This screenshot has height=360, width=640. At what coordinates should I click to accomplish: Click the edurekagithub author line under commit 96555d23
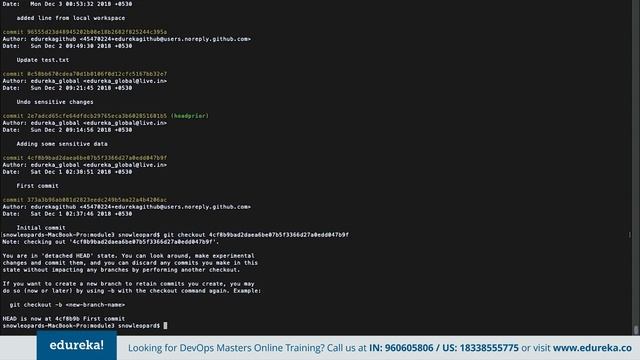tap(127, 39)
